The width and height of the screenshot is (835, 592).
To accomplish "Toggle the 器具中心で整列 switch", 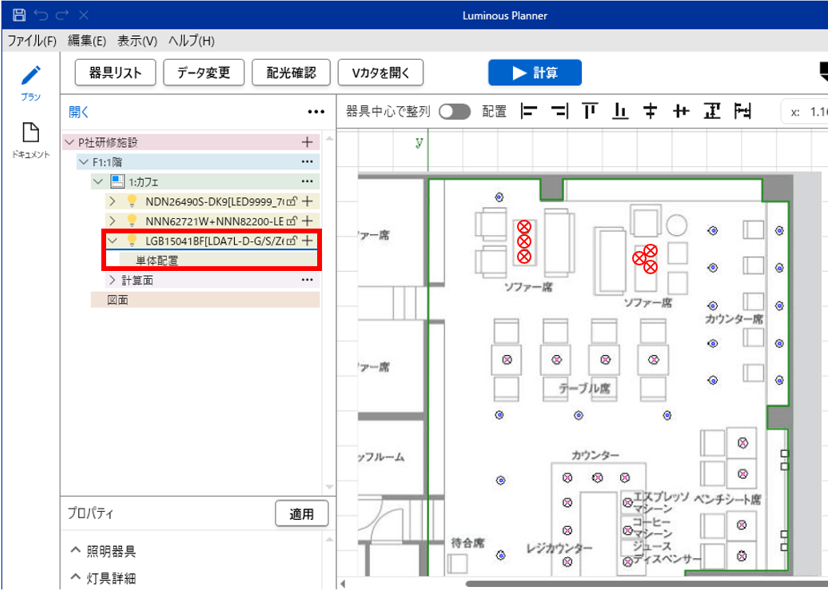I will [454, 111].
